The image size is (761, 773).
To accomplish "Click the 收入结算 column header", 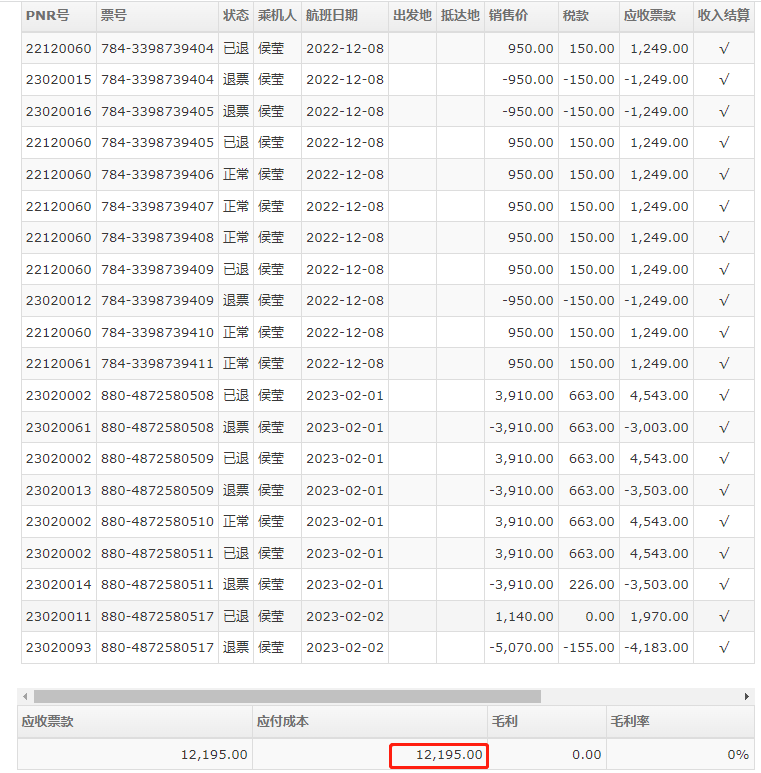I will 724,17.
